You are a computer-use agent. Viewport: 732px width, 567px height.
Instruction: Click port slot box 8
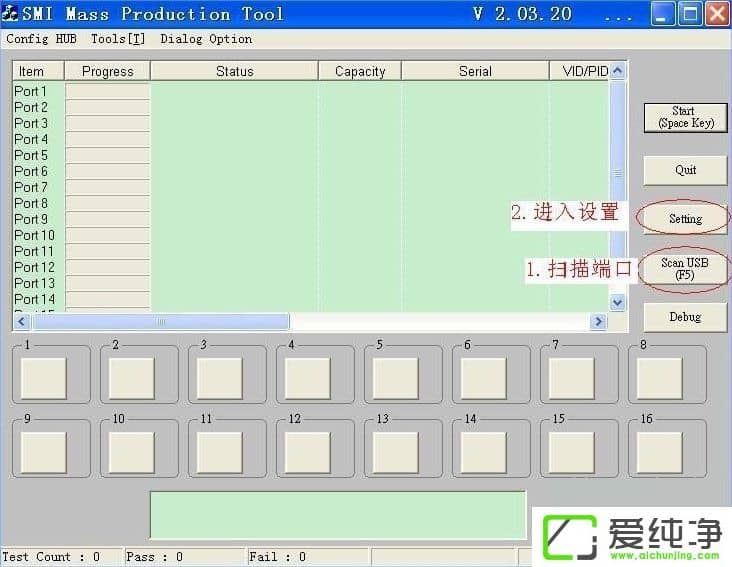point(660,378)
